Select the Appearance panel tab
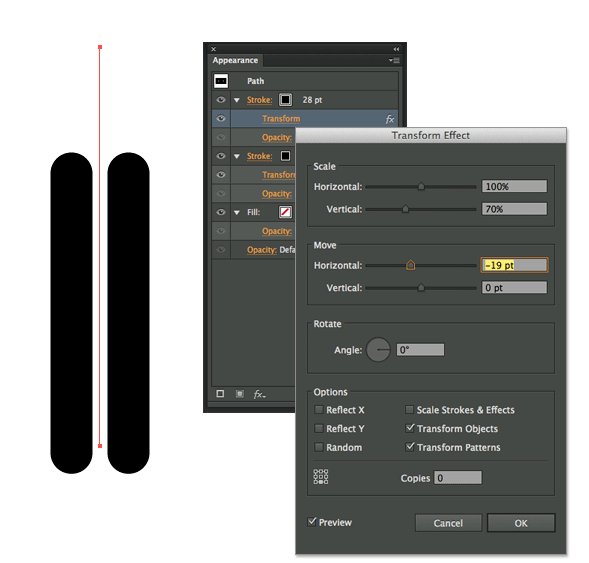Image resolution: width=589 pixels, height=563 pixels. 235,60
